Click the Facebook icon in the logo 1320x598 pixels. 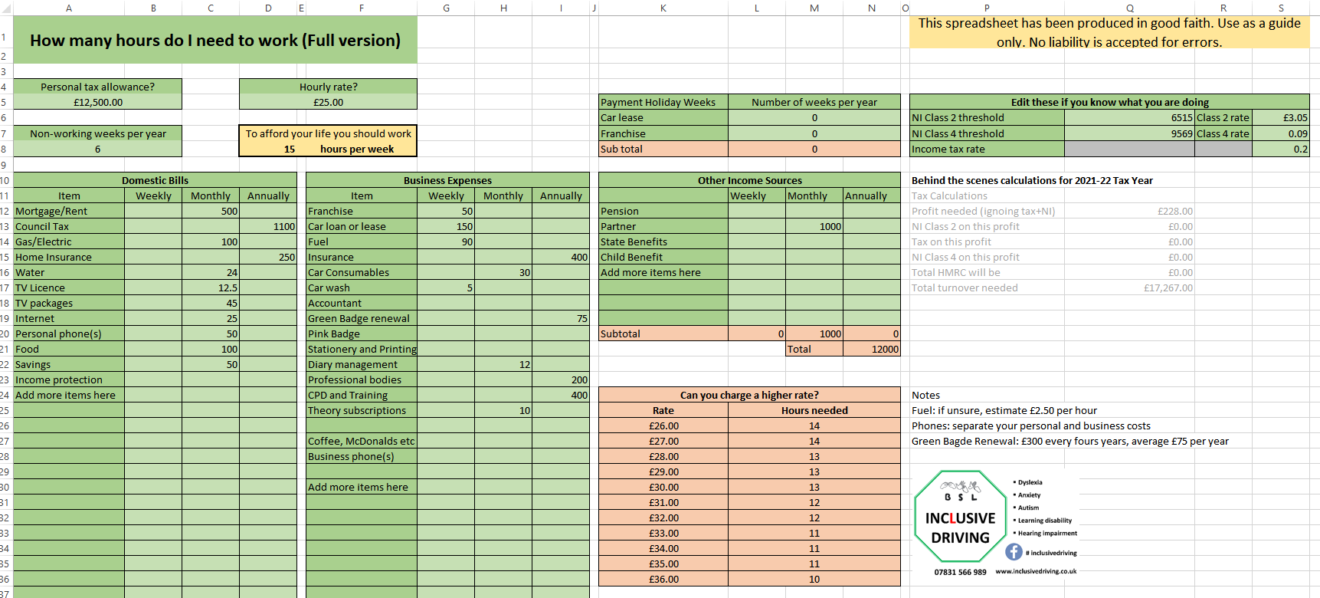1014,552
